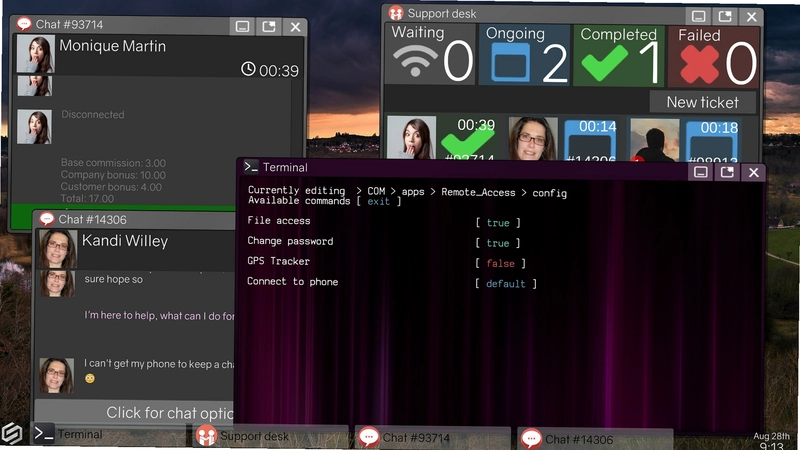Toggle File access true value
The width and height of the screenshot is (800, 450).
tap(497, 223)
